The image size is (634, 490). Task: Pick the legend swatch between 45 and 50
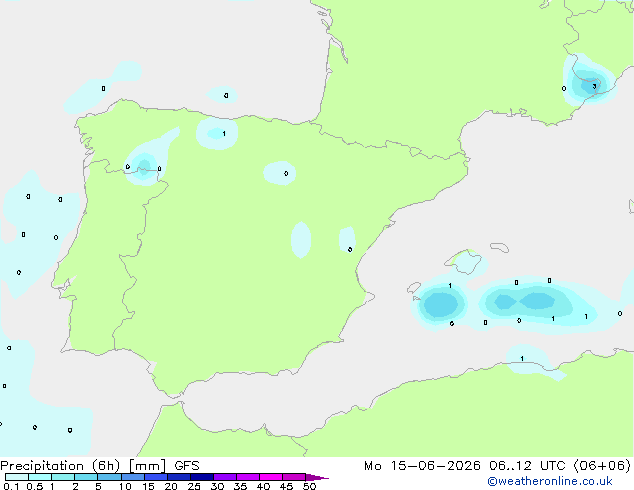[294, 477]
